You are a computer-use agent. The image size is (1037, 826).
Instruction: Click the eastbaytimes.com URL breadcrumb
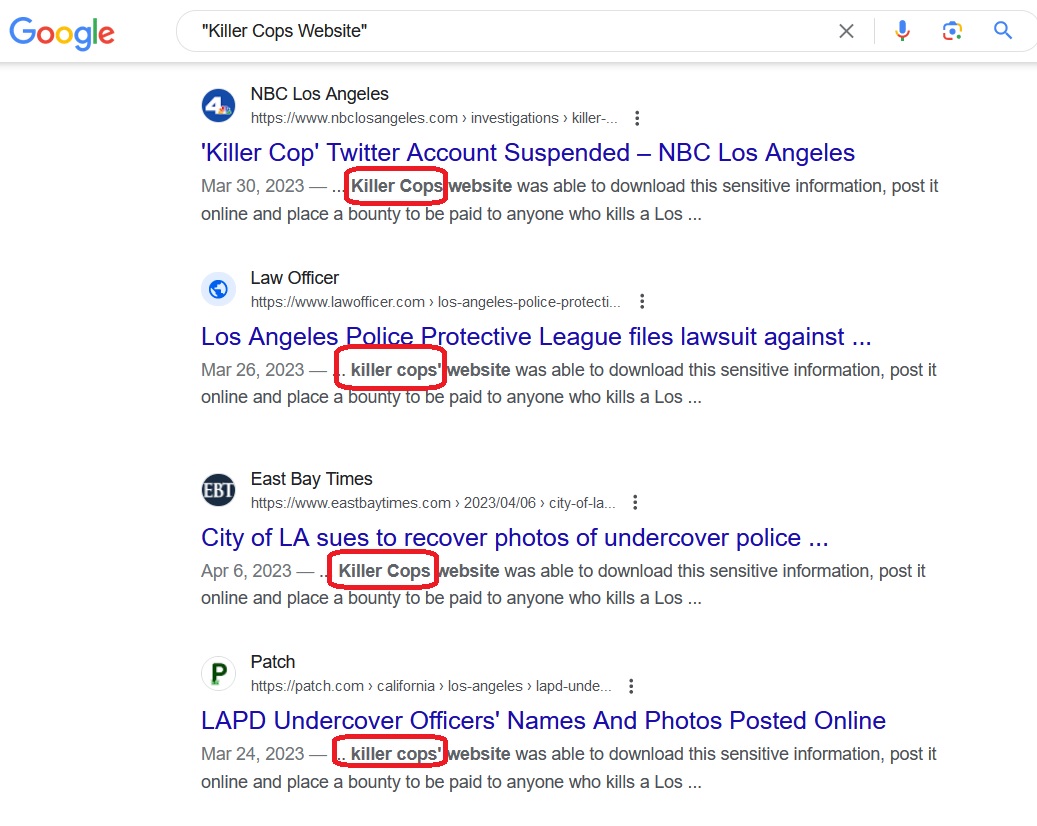coord(433,503)
